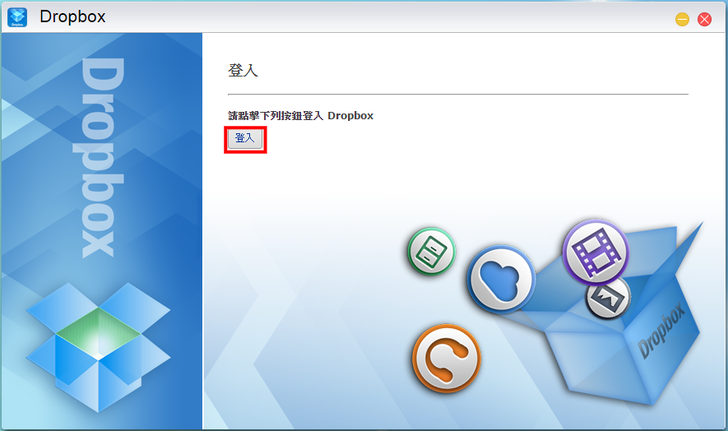Click the Dropbox title text in title bar

pyautogui.click(x=72, y=17)
